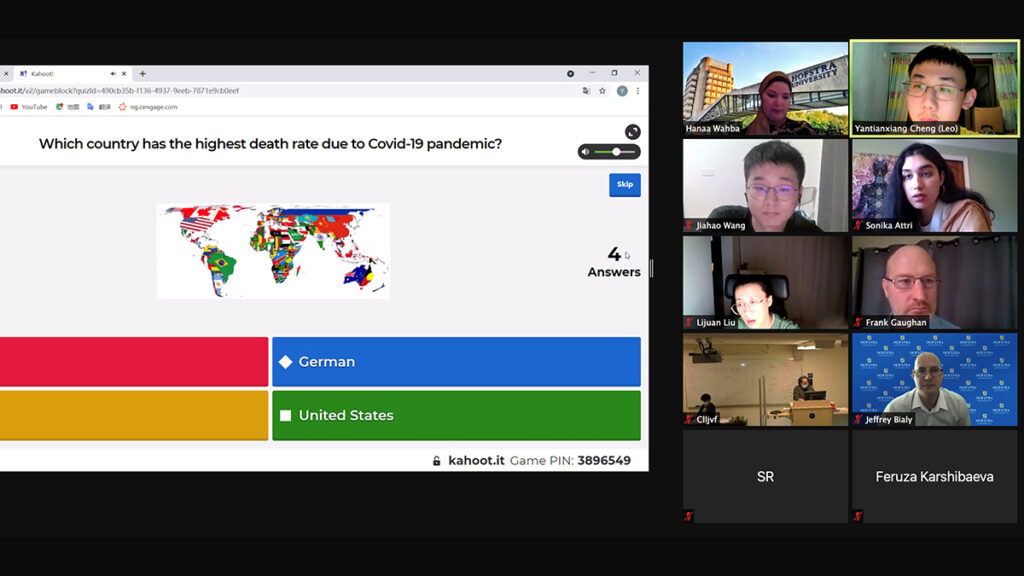The width and height of the screenshot is (1024, 576).
Task: Choose the United States answer option
Action: (x=456, y=415)
